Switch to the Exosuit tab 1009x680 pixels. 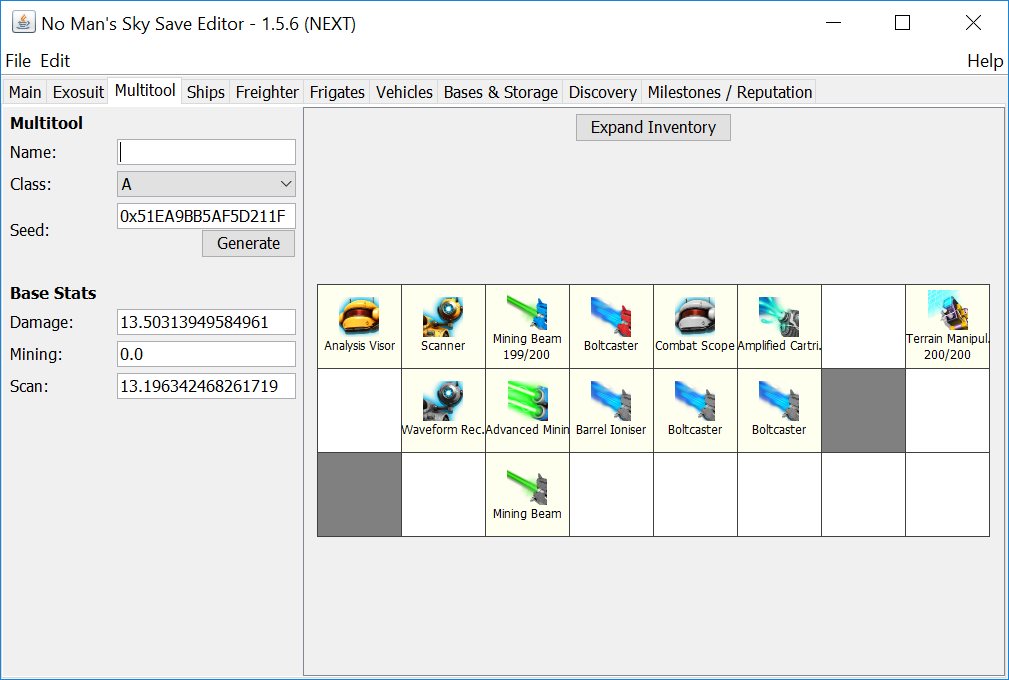(78, 92)
